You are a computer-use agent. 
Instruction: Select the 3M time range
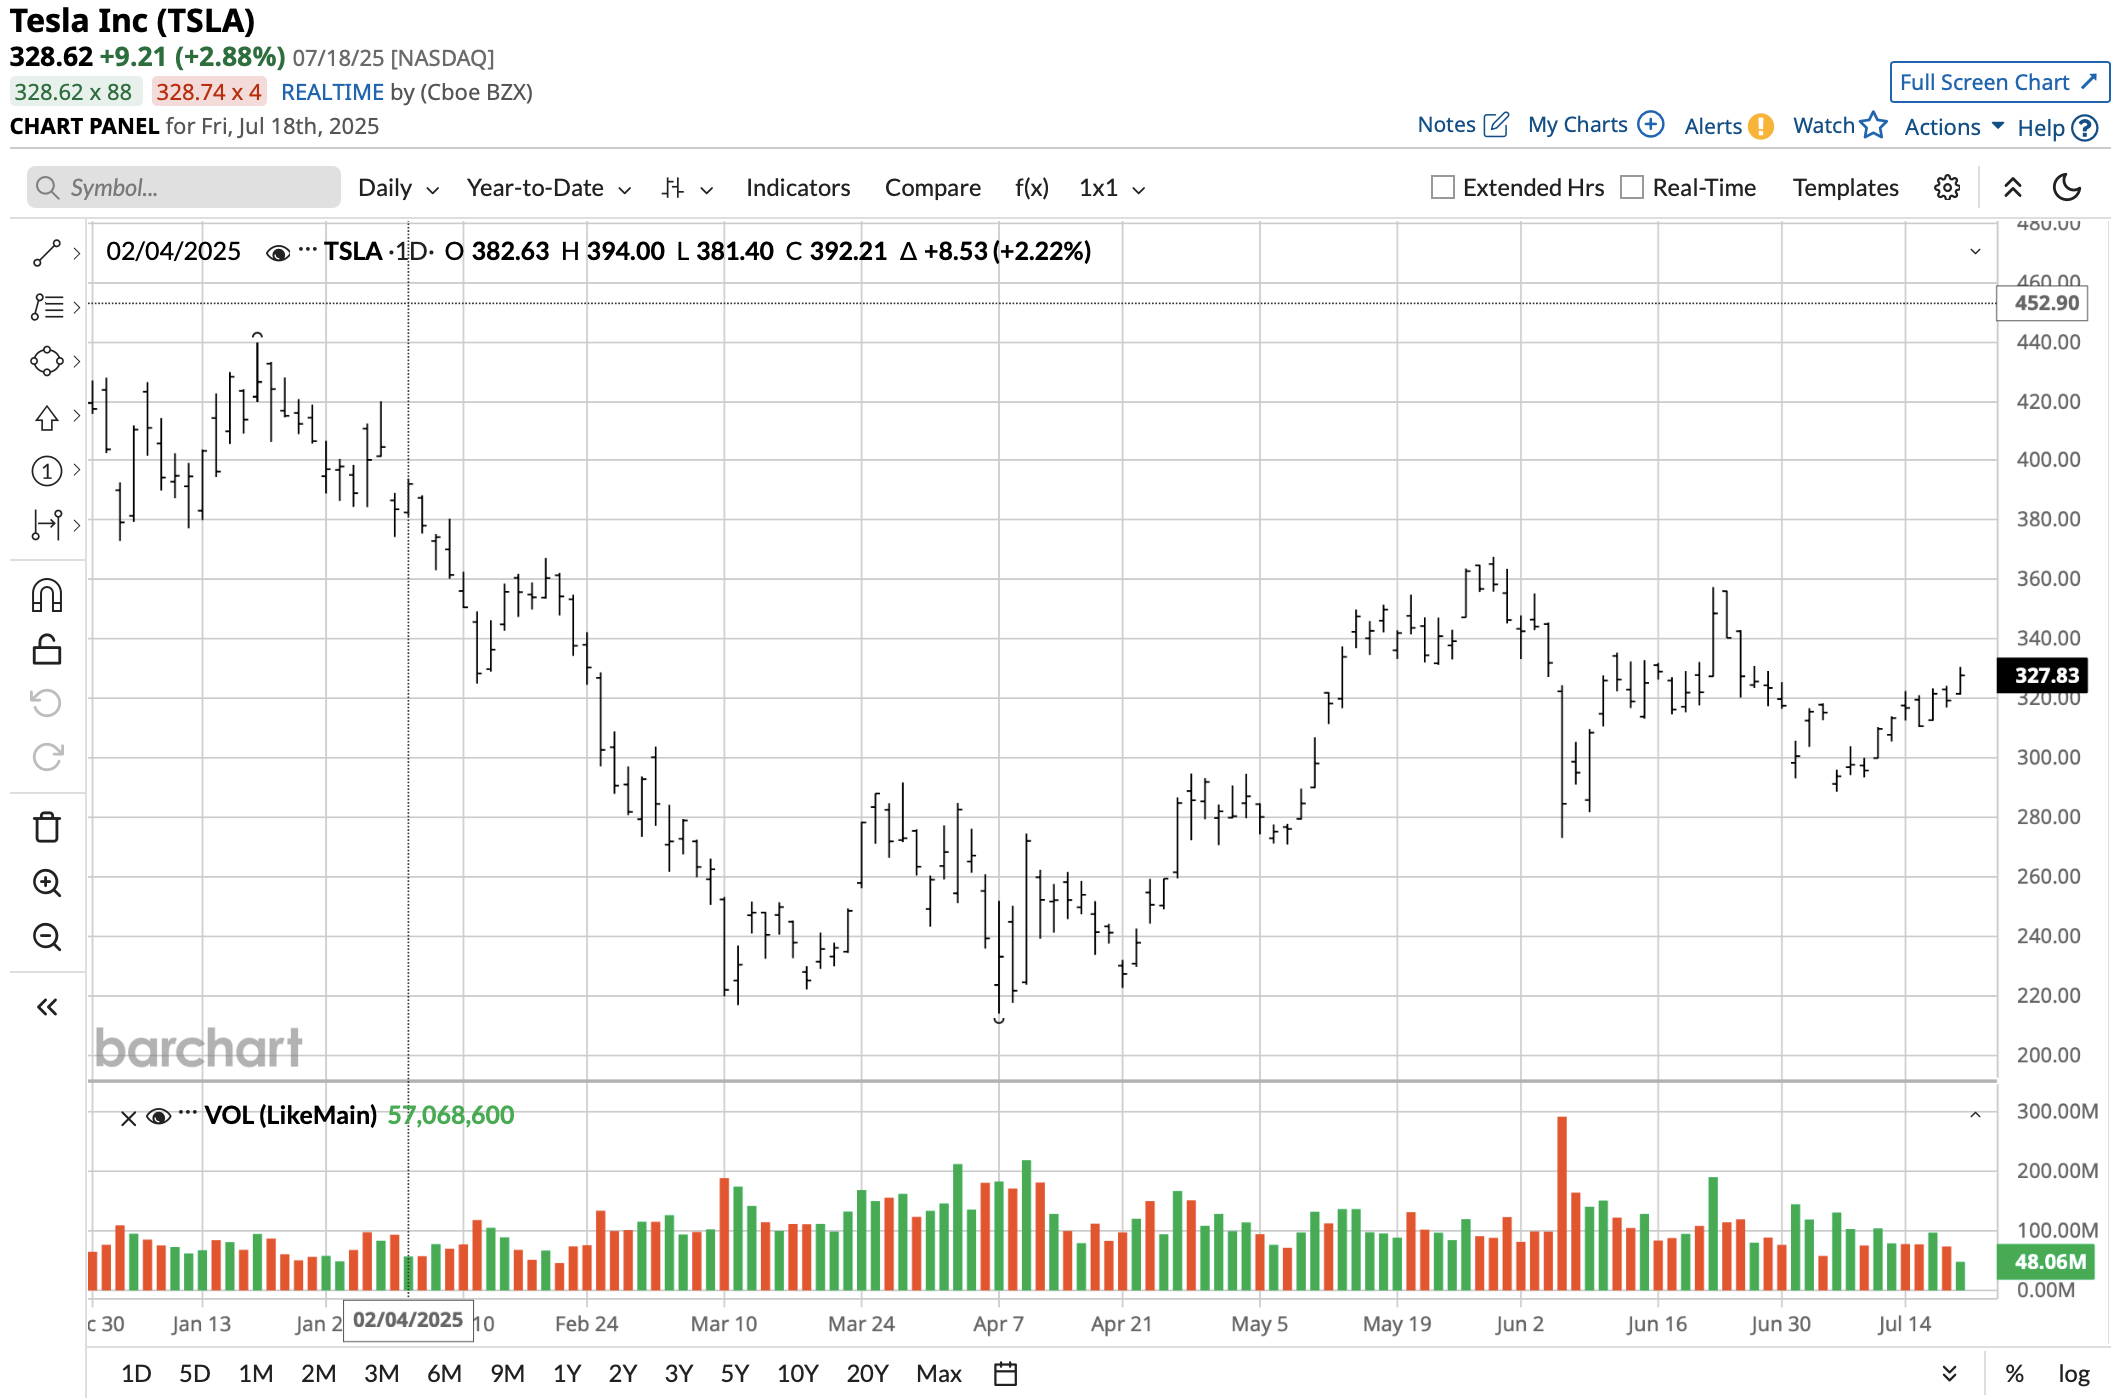(x=381, y=1374)
